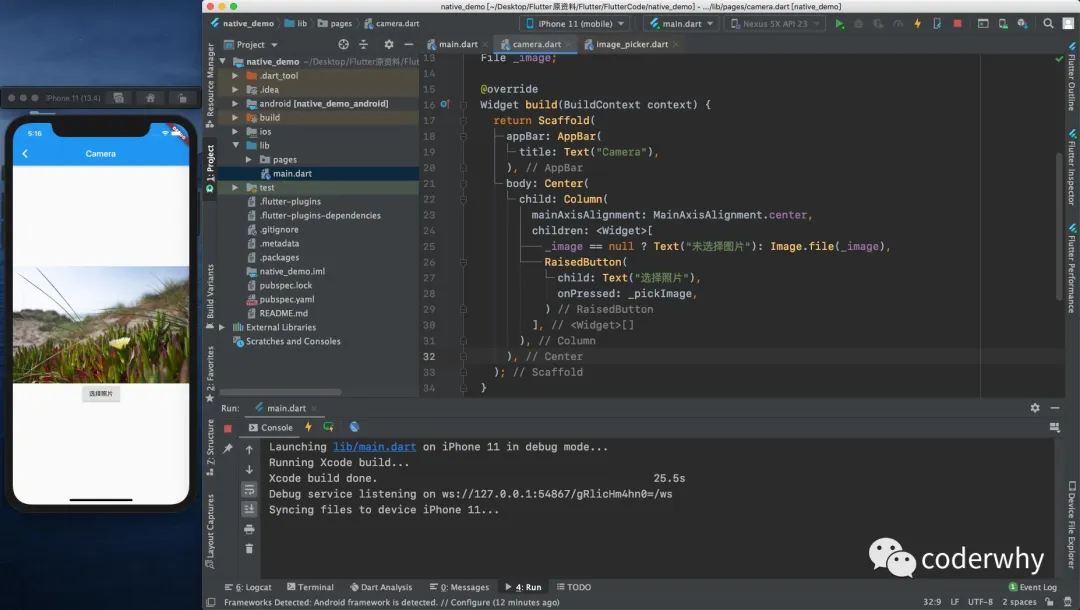Click the lib/main.dart link in console
Viewport: 1080px width, 610px height.
[374, 447]
